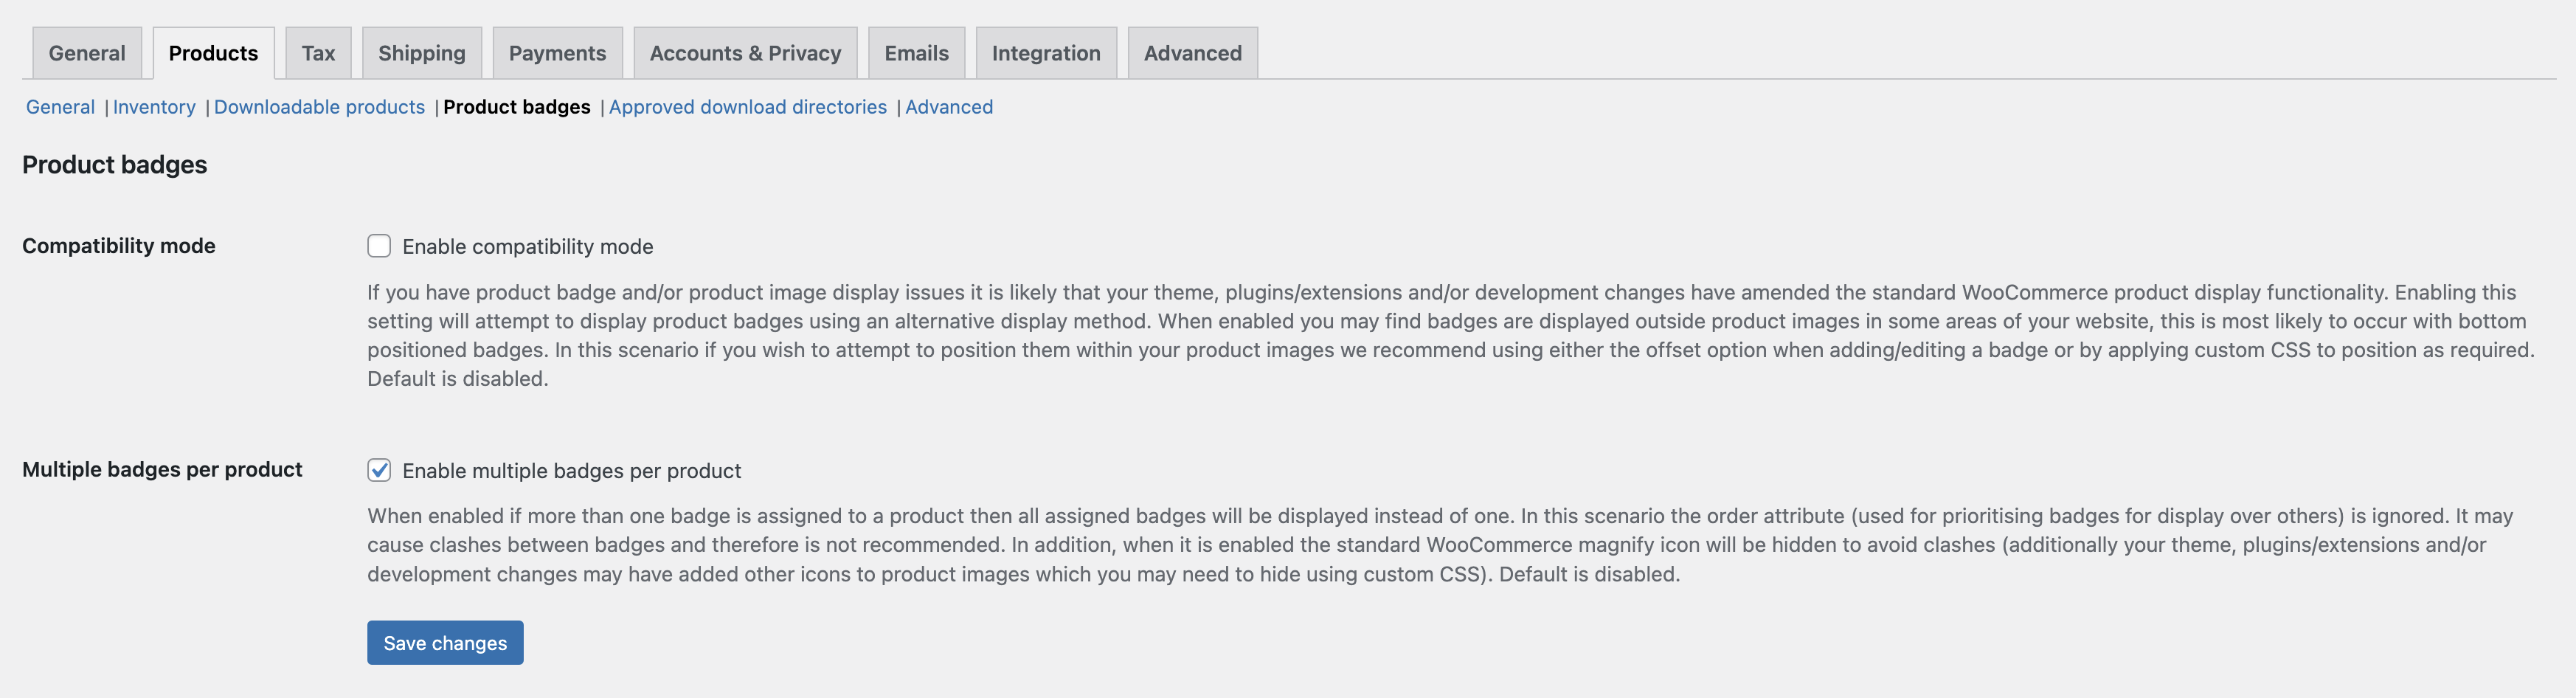Open Approved download directories link
This screenshot has width=2576, height=698.
[x=747, y=107]
